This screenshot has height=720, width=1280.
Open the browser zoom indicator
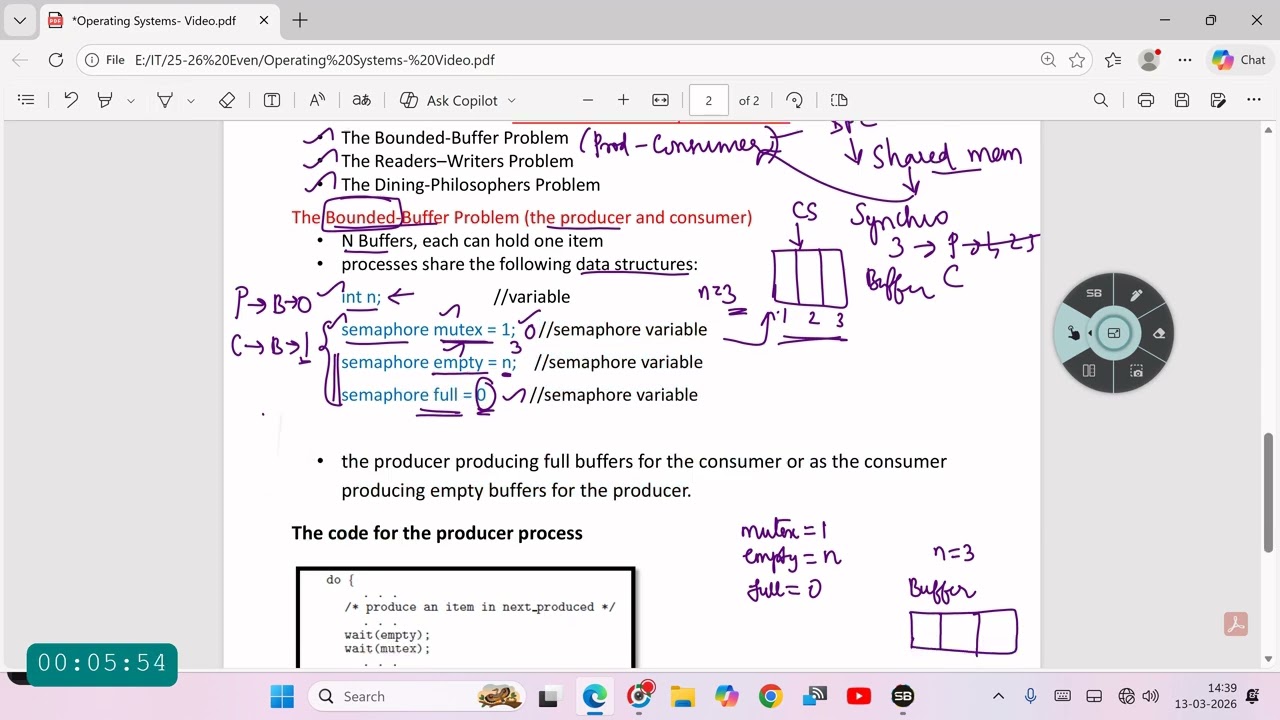click(x=1048, y=60)
